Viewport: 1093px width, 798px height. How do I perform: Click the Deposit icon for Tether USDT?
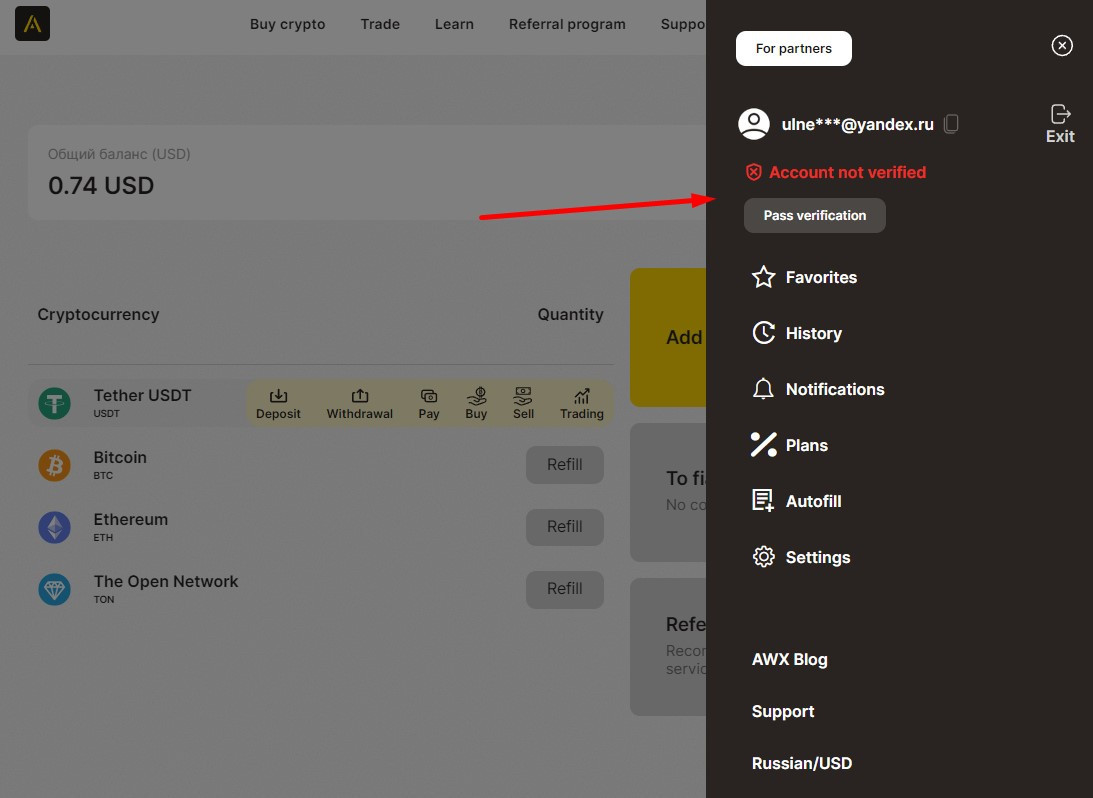pos(278,396)
